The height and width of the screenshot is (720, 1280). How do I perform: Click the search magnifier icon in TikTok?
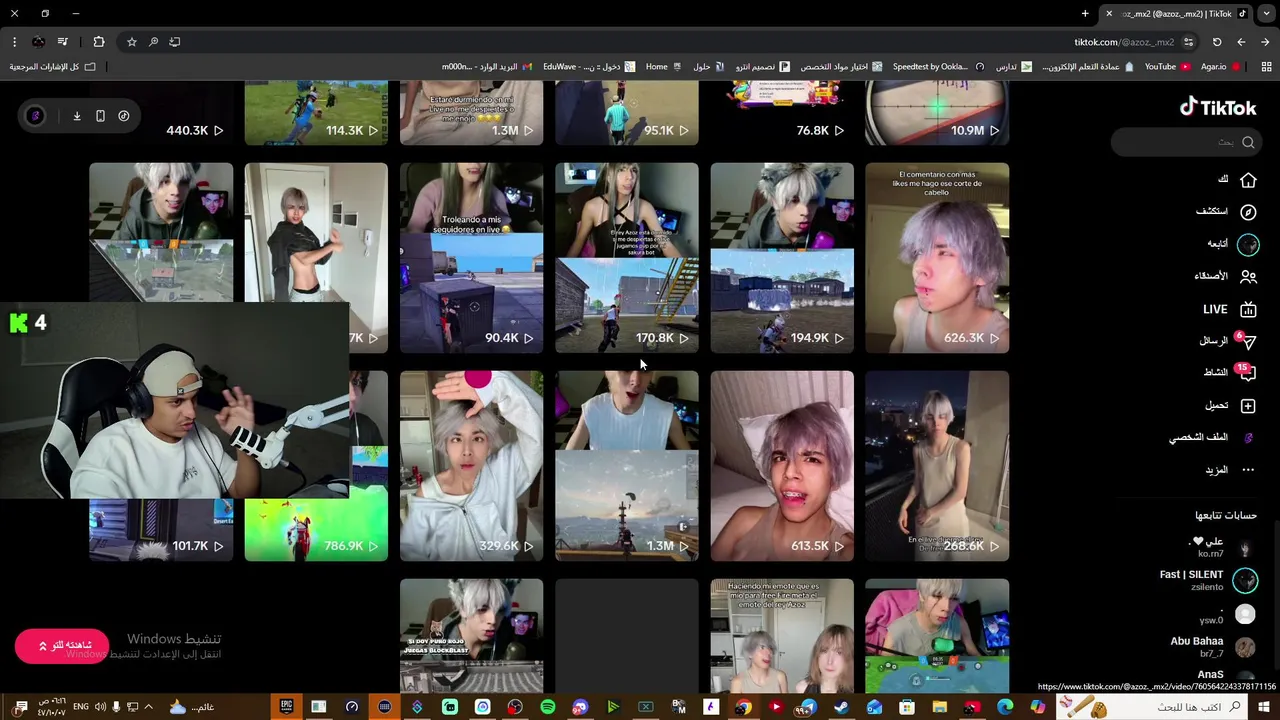click(x=1248, y=142)
